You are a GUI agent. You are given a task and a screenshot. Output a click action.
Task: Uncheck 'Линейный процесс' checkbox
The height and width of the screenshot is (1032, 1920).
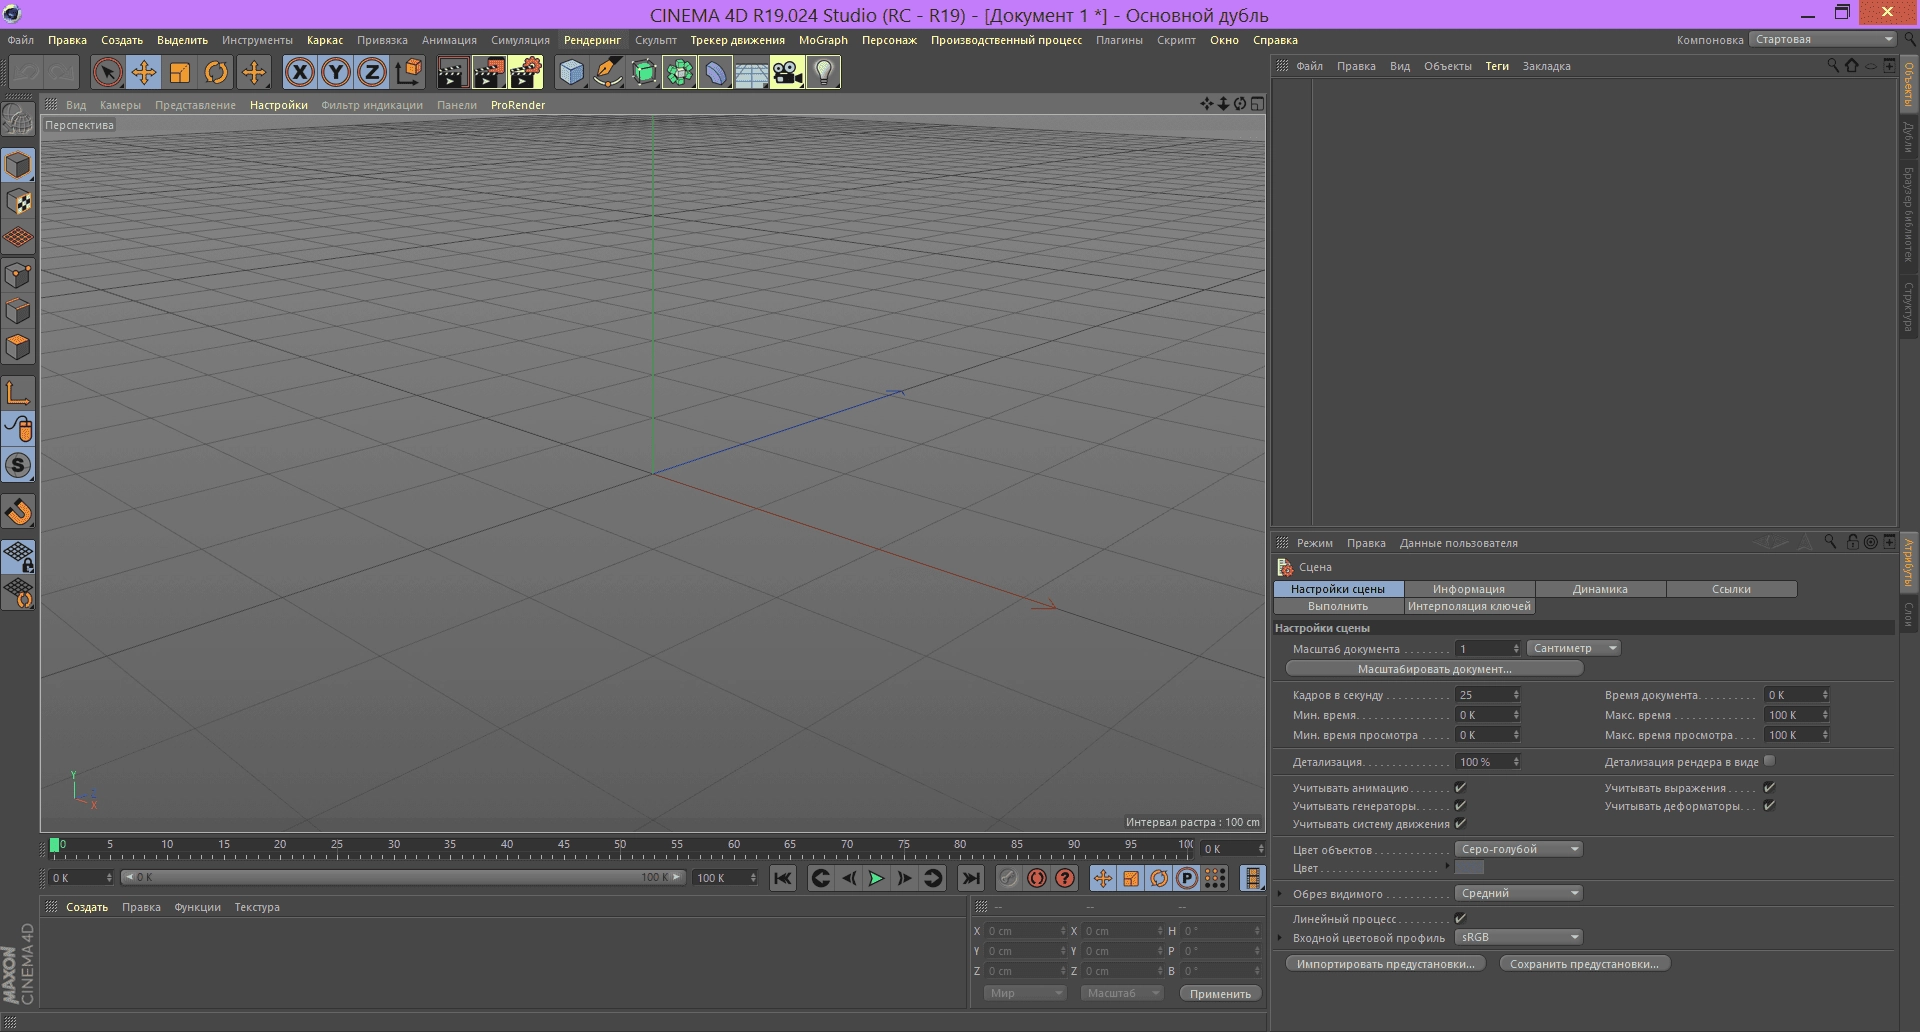1460,918
